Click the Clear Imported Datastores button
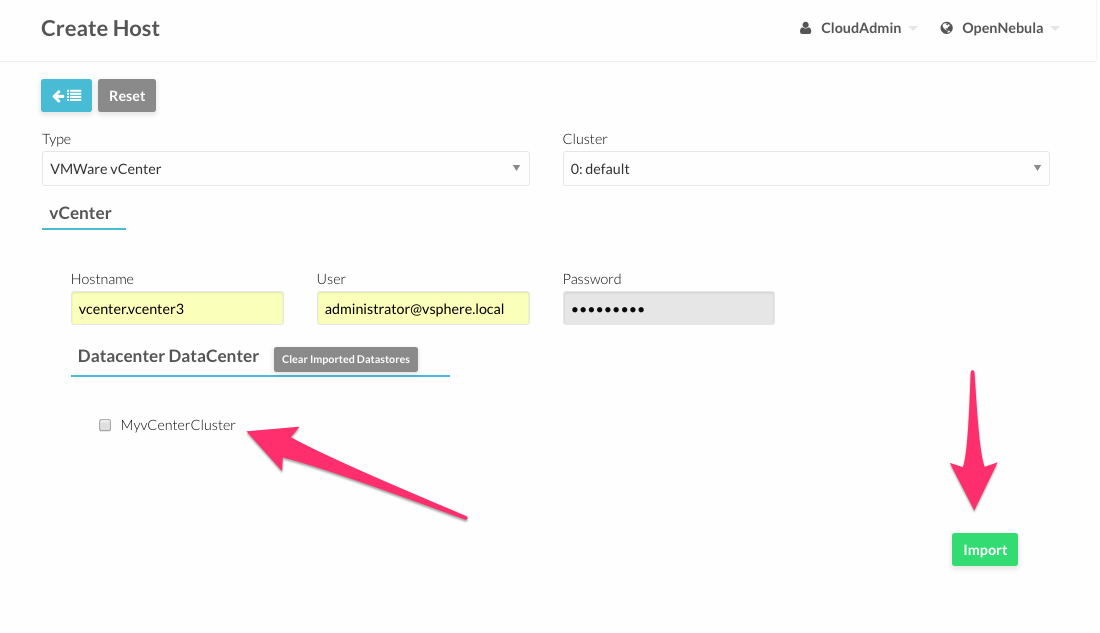The image size is (1100, 633). 346,359
